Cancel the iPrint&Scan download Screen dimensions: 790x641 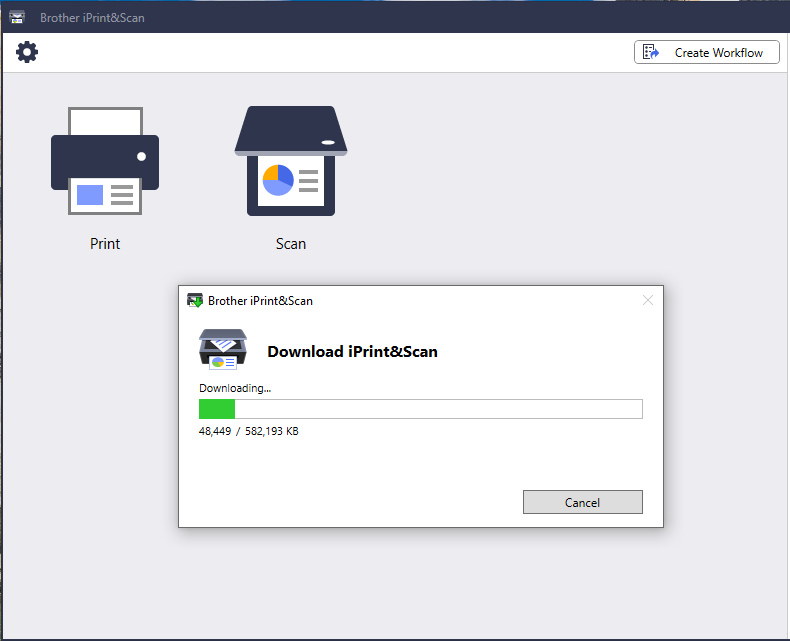[582, 502]
